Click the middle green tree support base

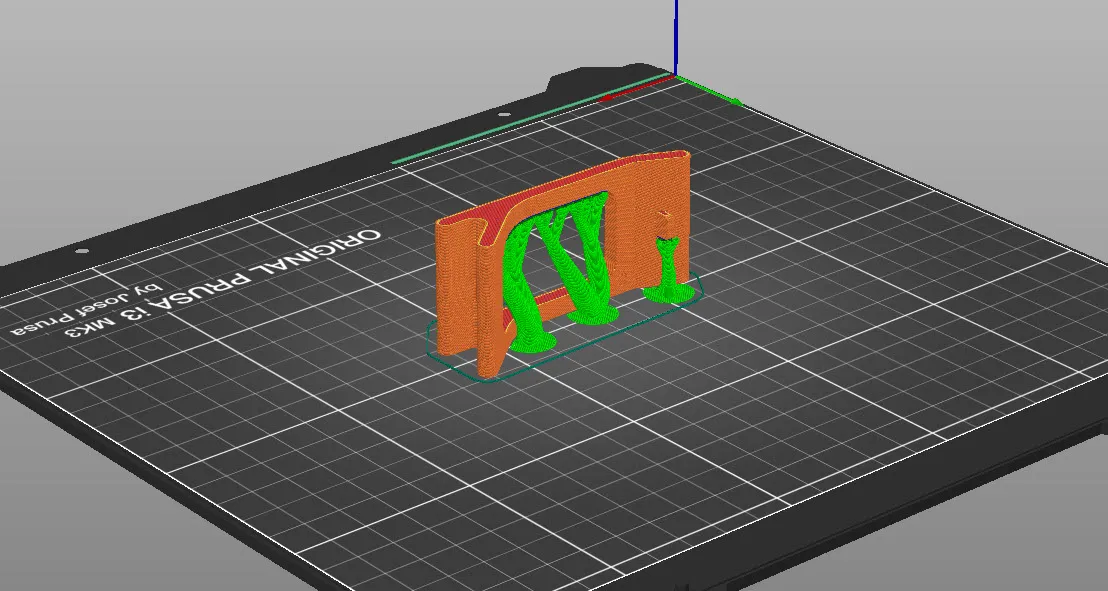pyautogui.click(x=592, y=314)
